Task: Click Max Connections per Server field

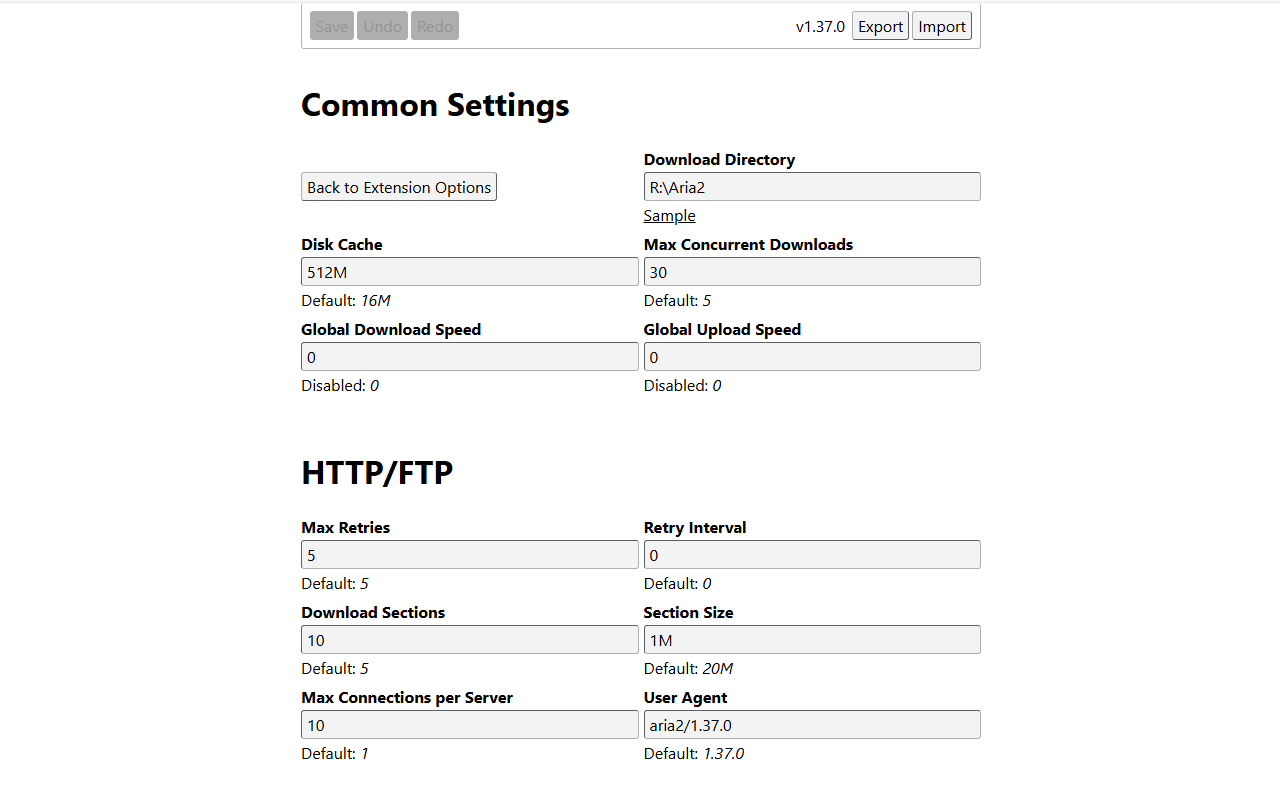Action: [x=469, y=725]
